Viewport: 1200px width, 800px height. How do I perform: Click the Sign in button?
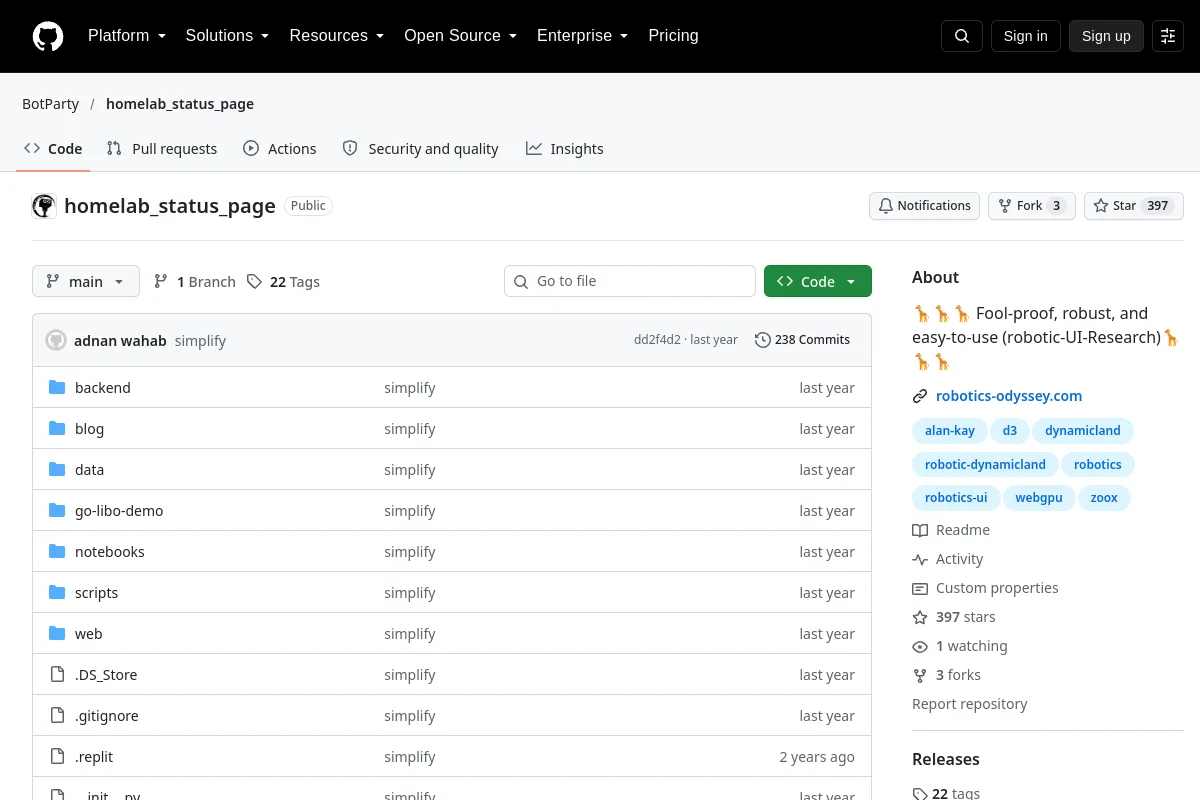1026,36
